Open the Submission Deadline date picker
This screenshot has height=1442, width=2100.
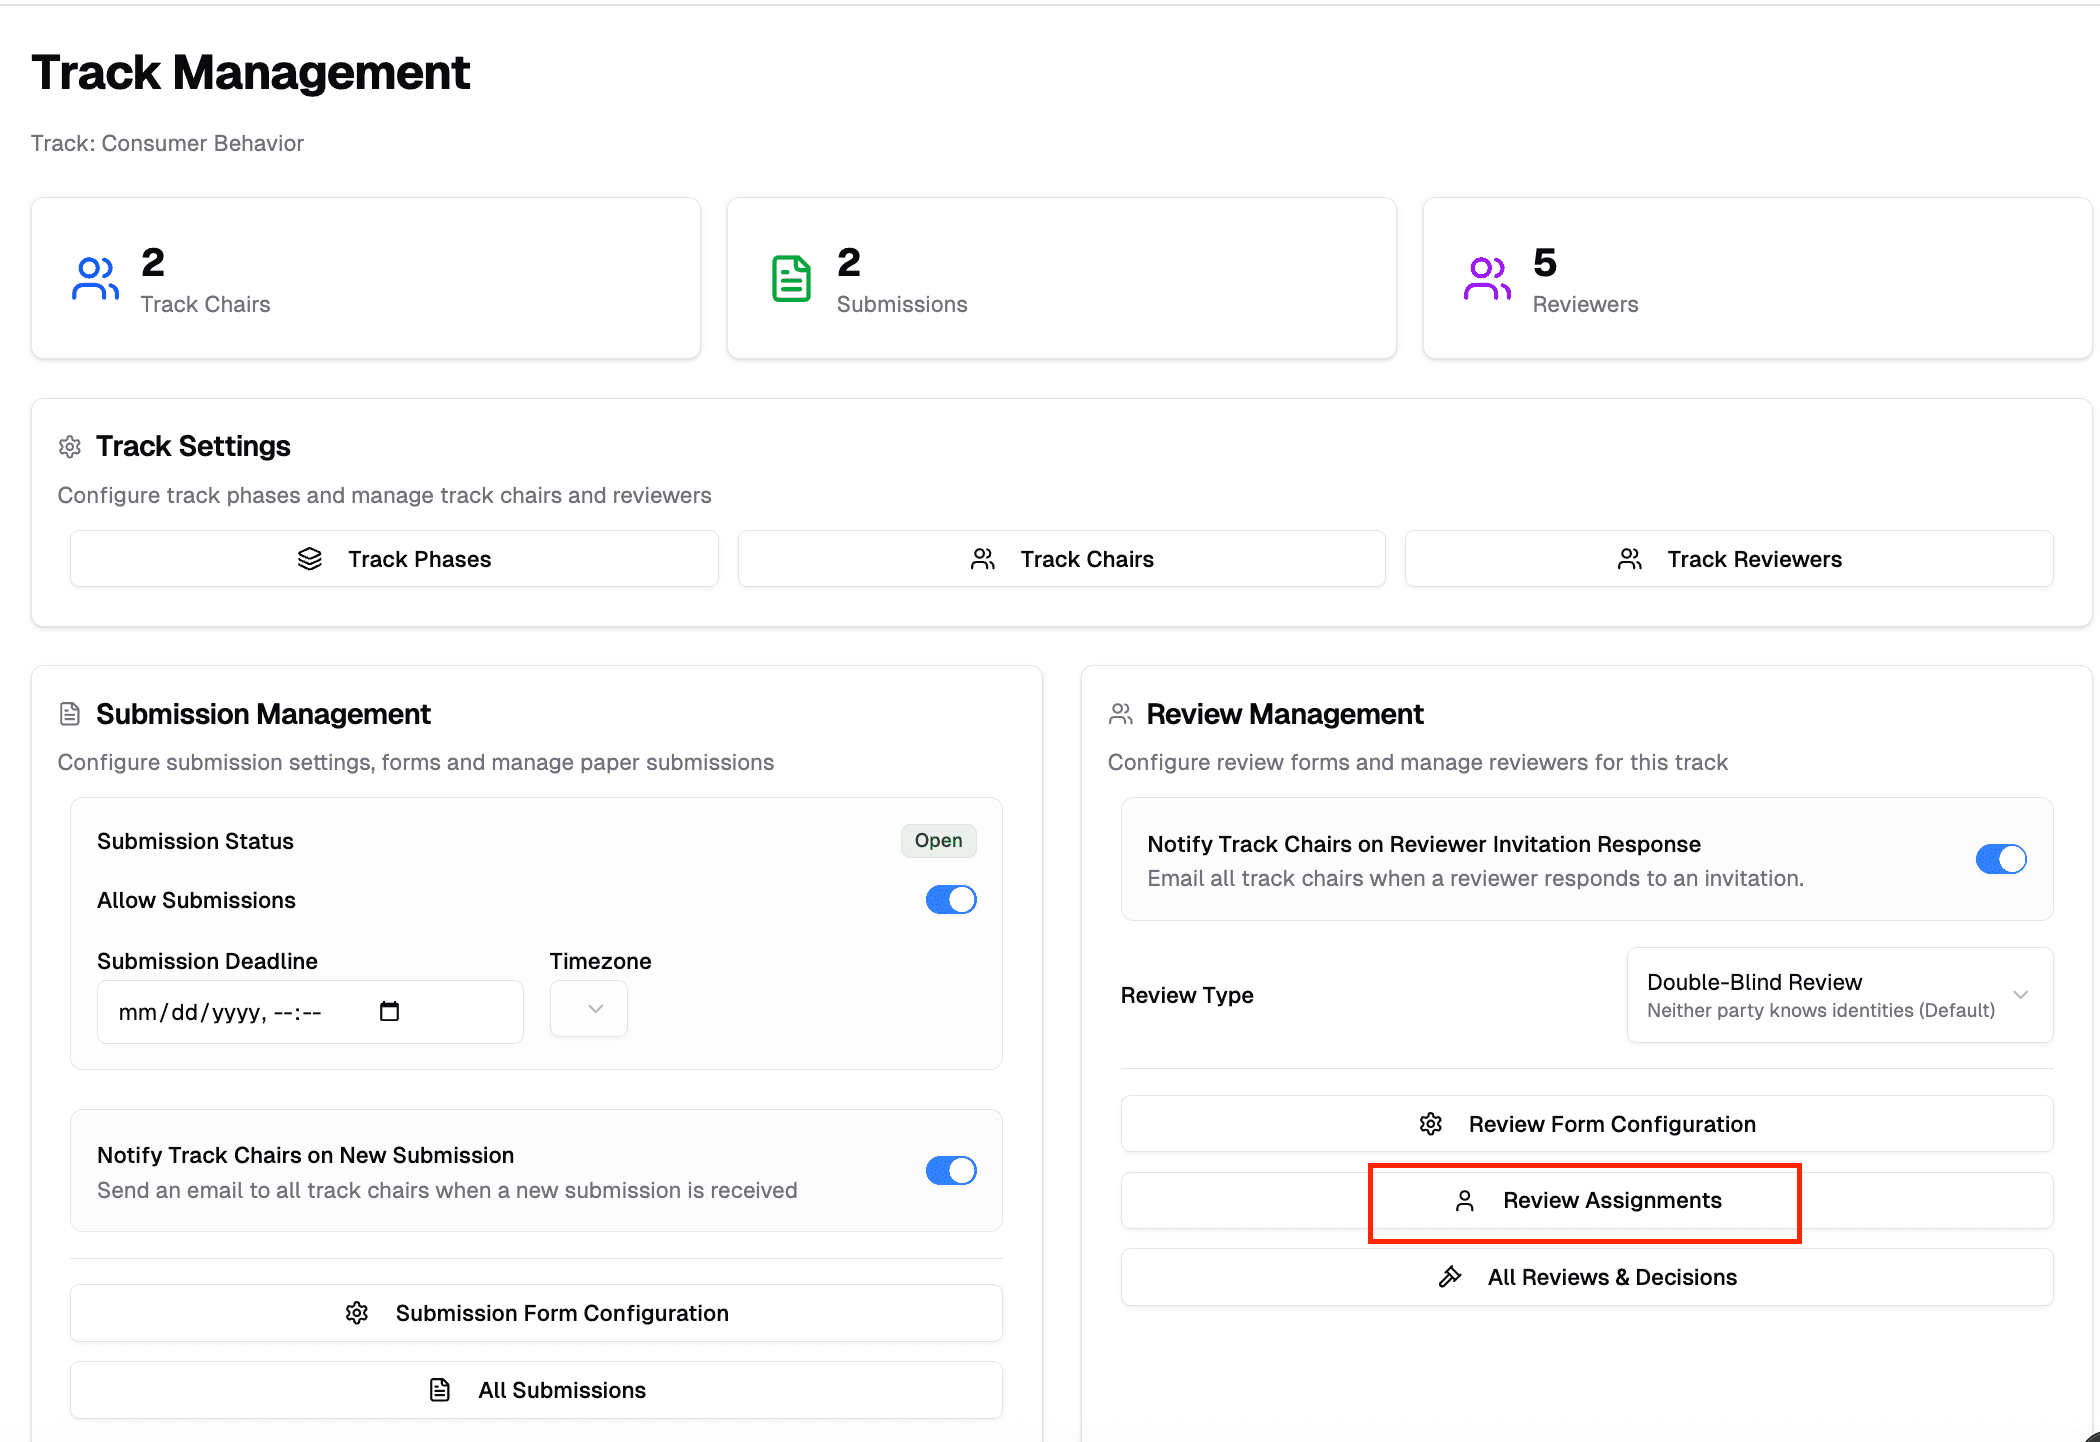389,1011
